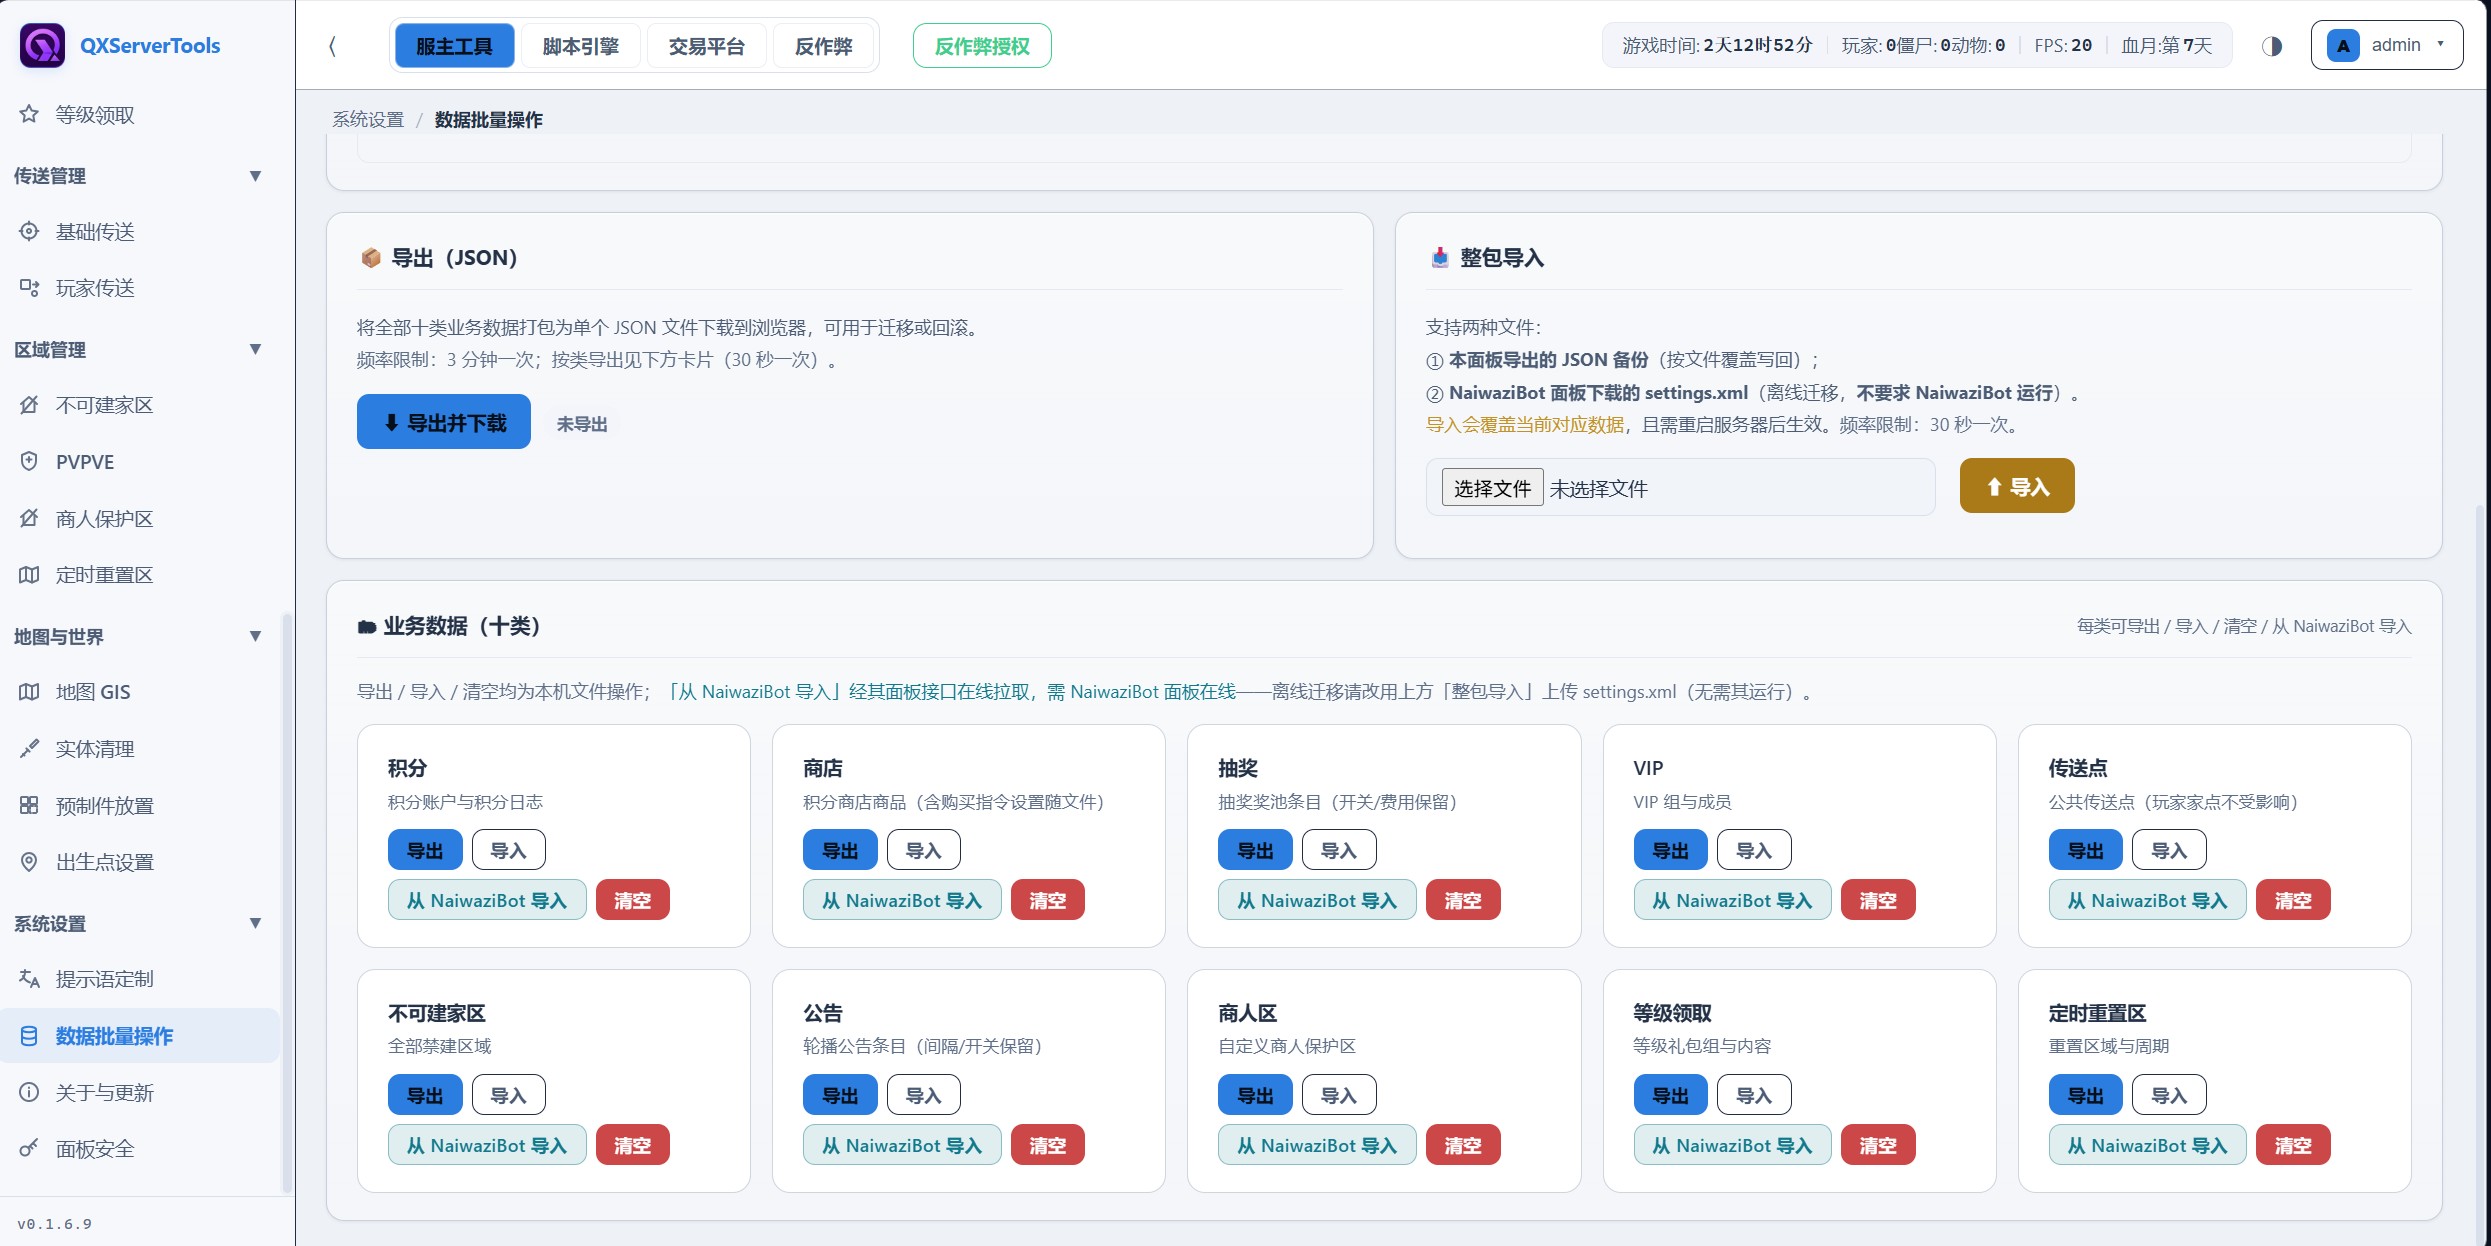2491x1246 pixels.
Task: Open 面板安全 key icon
Action: [x=29, y=1148]
